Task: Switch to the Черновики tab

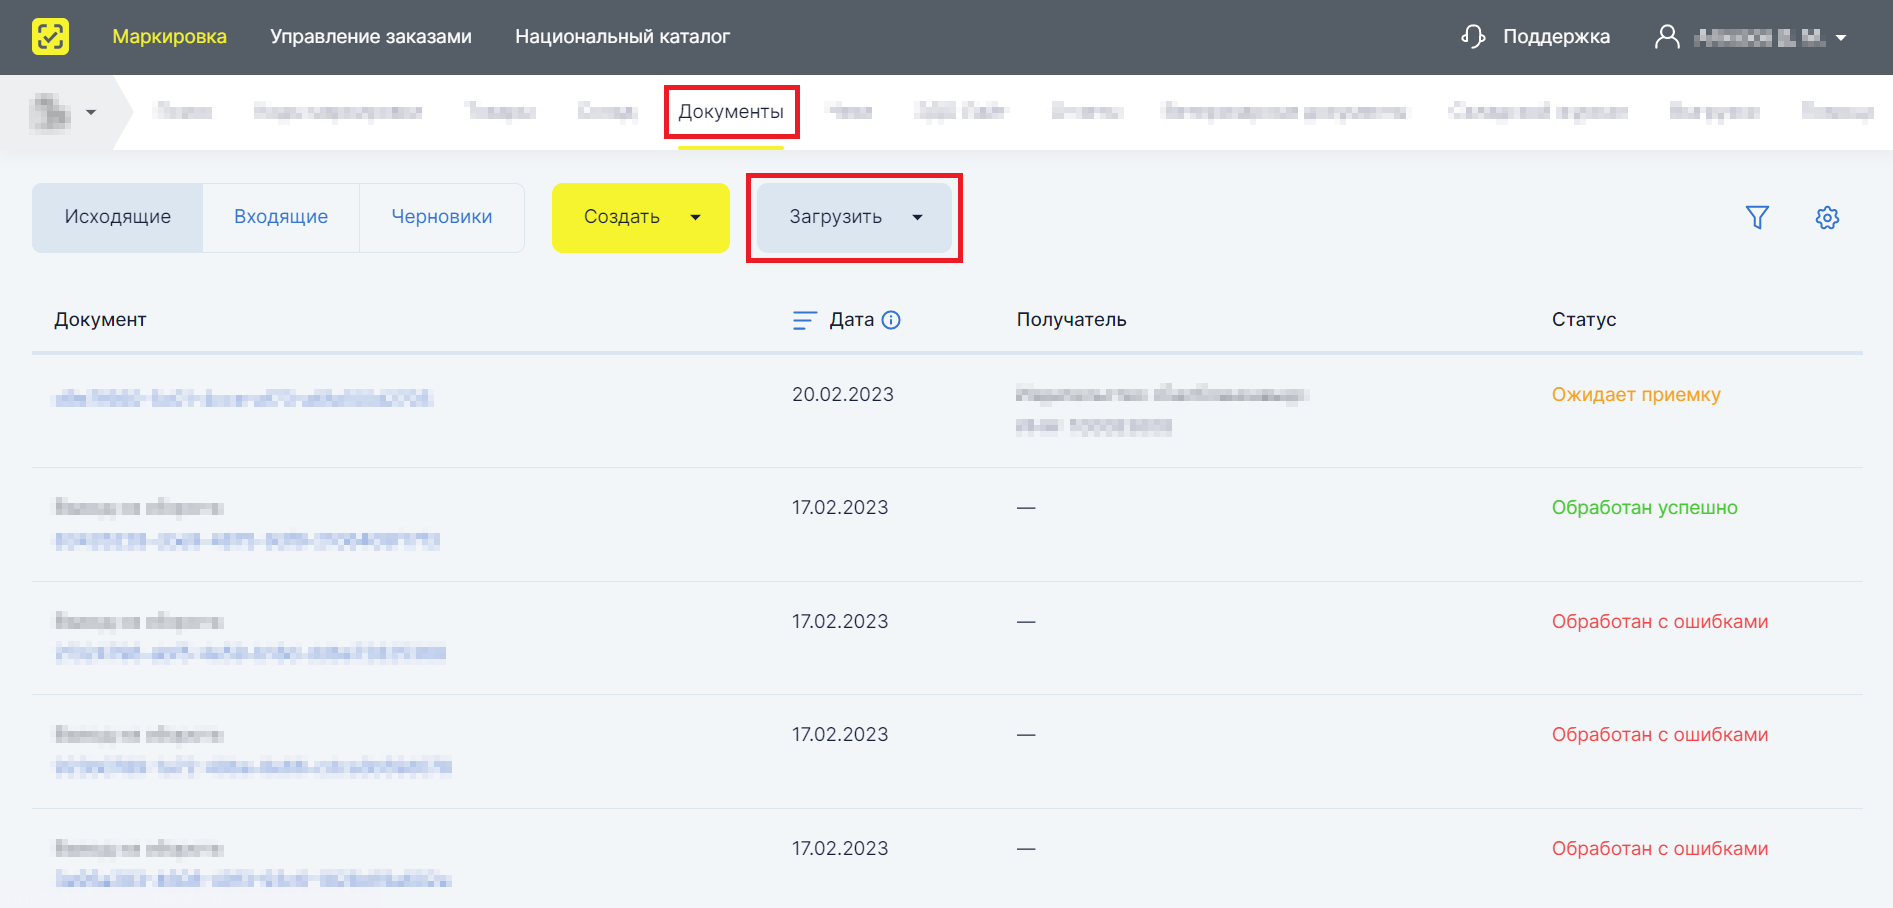Action: tap(442, 217)
